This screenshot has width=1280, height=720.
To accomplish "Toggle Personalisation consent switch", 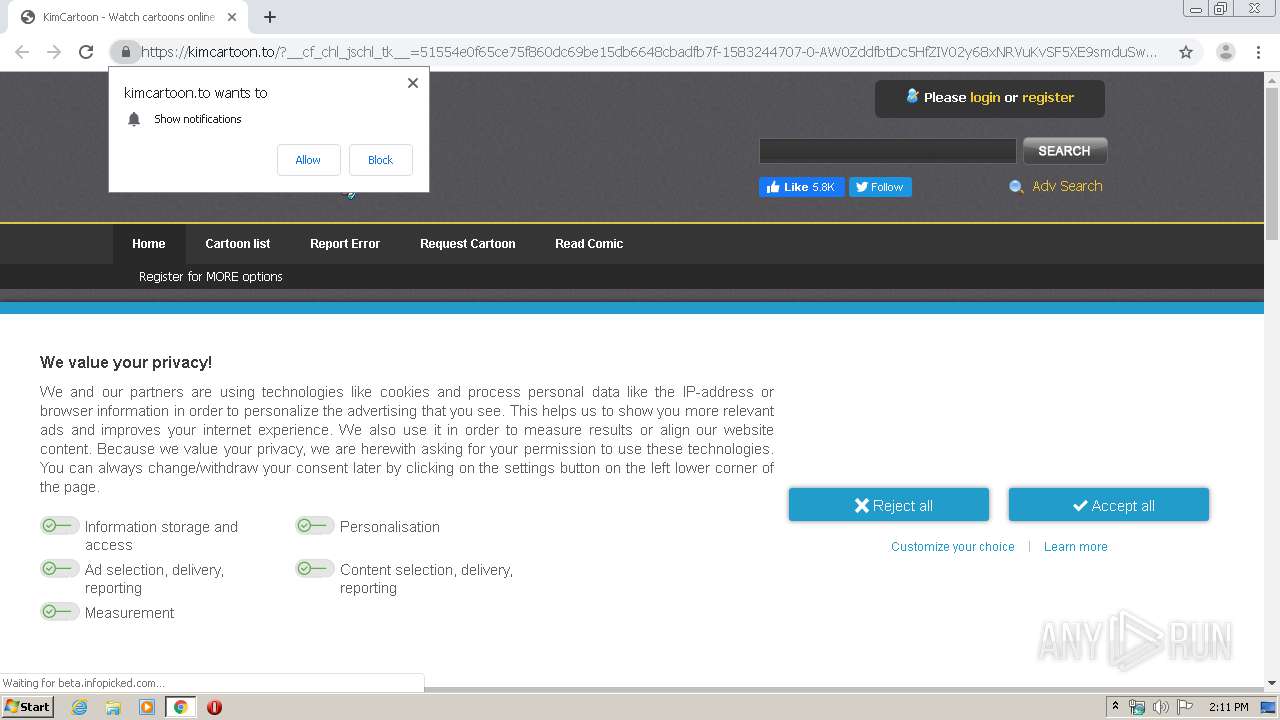I will tap(314, 525).
